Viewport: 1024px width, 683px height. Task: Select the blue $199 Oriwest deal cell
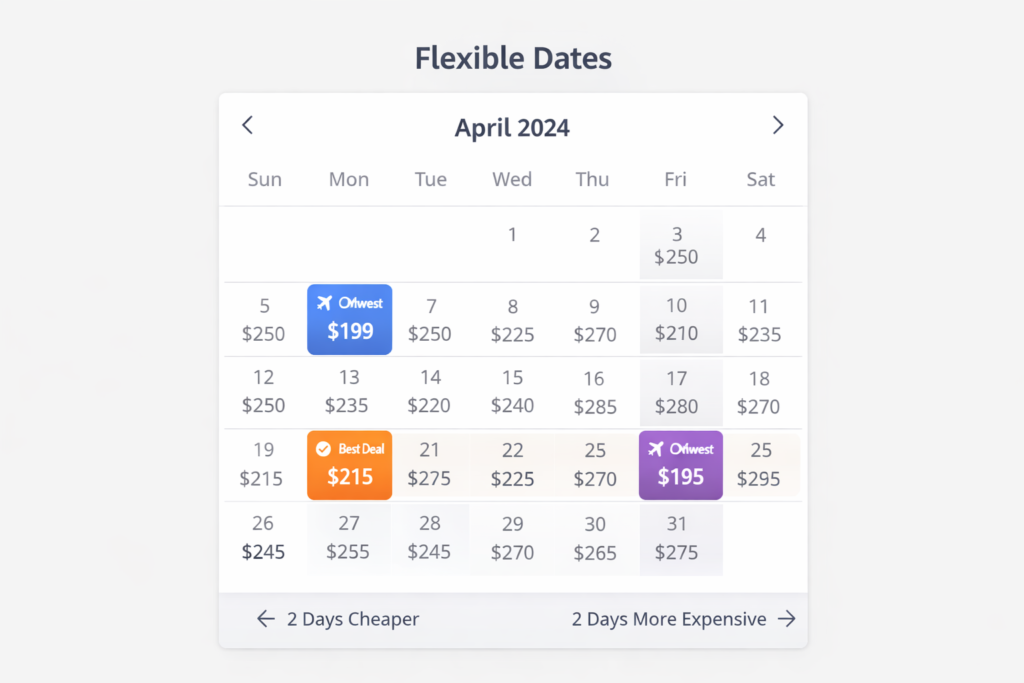pos(349,319)
